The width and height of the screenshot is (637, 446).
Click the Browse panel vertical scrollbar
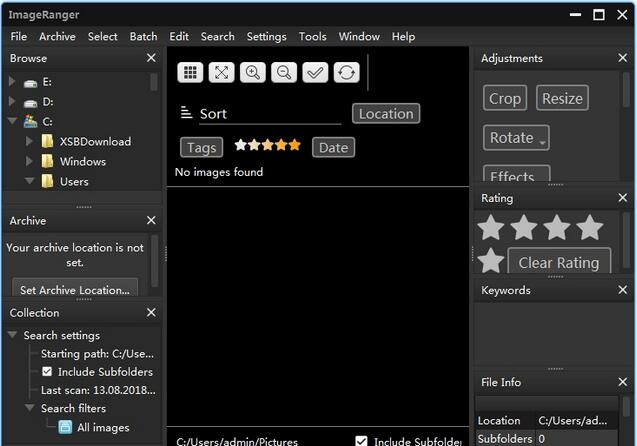click(x=154, y=82)
